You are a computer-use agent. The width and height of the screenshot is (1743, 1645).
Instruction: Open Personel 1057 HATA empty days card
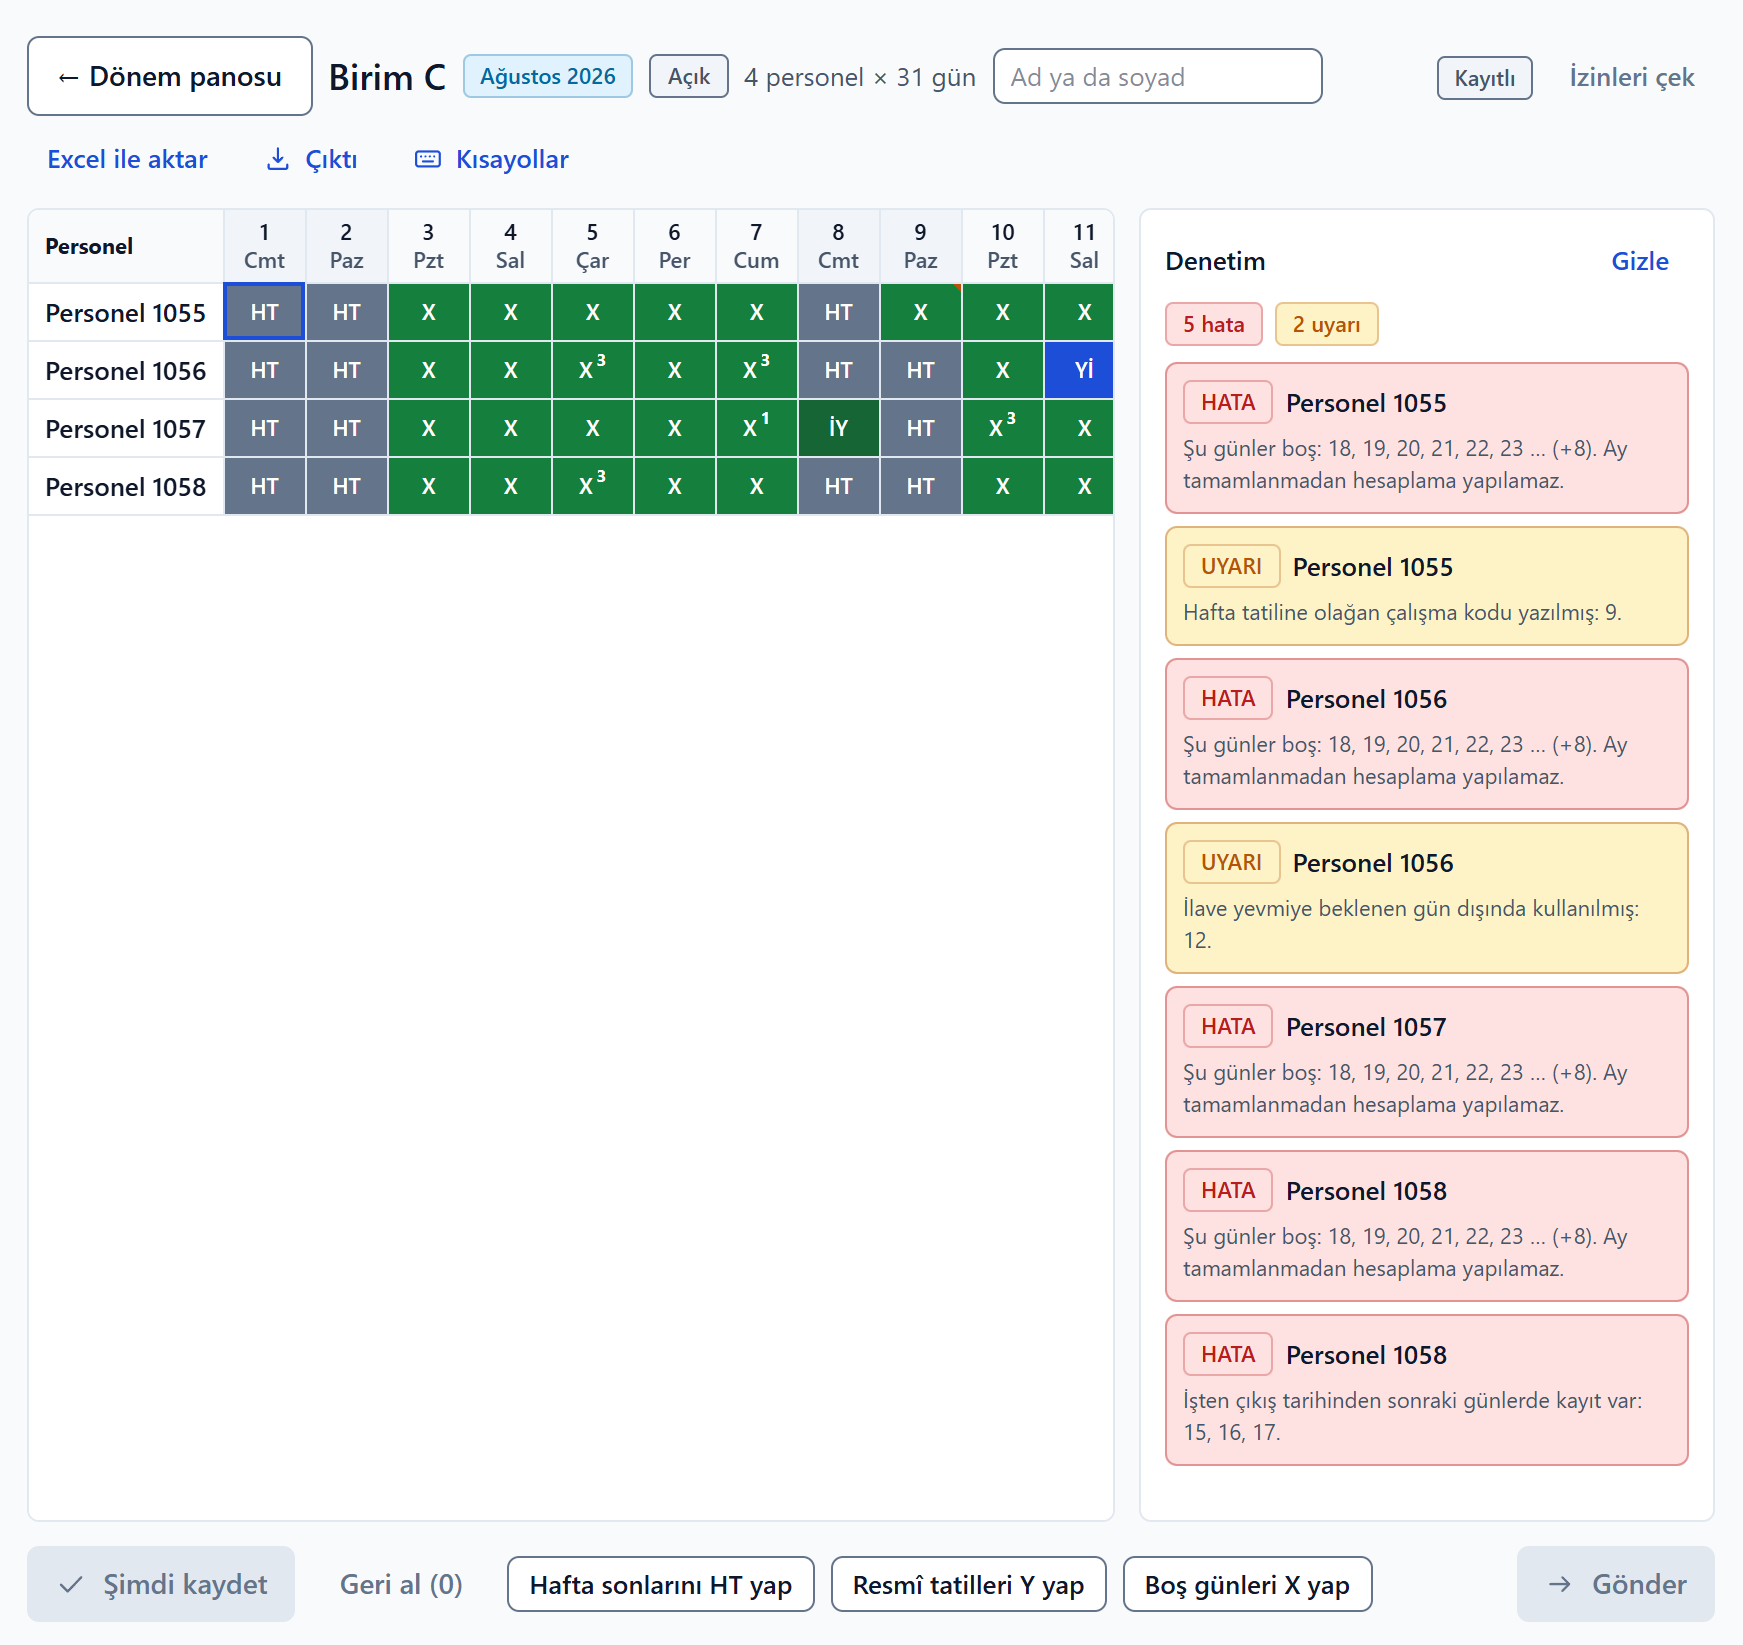tap(1427, 1062)
